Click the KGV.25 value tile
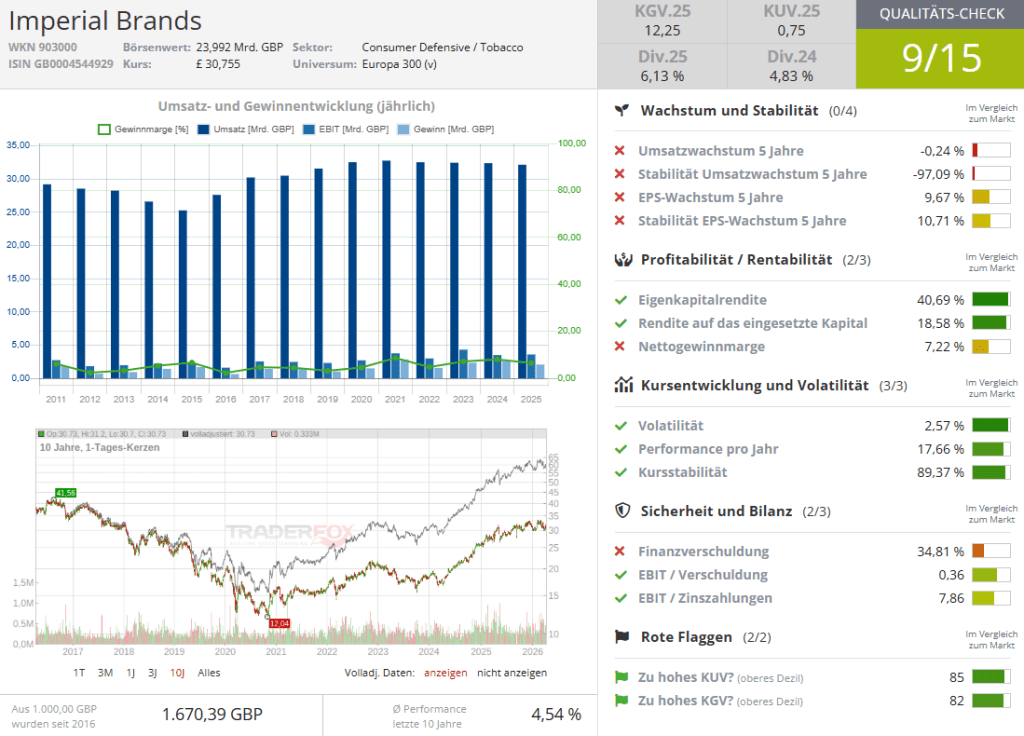The height and width of the screenshot is (736, 1024). coord(662,22)
